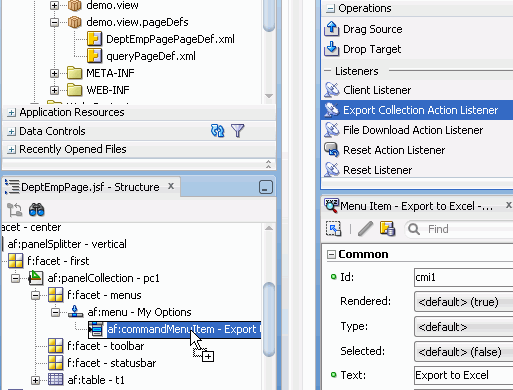Click the Structure panel scroll up arrow
513x390 pixels.
tap(269, 229)
